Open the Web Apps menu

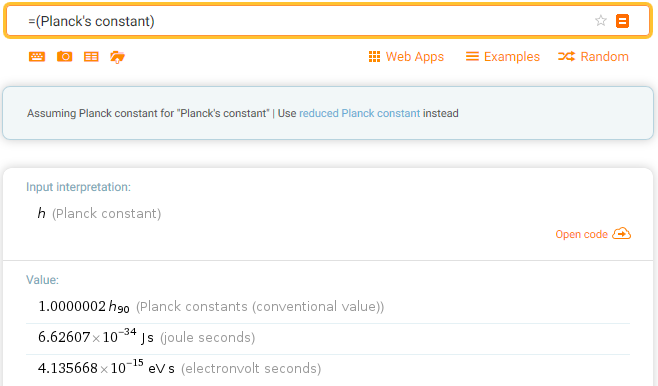(x=406, y=57)
